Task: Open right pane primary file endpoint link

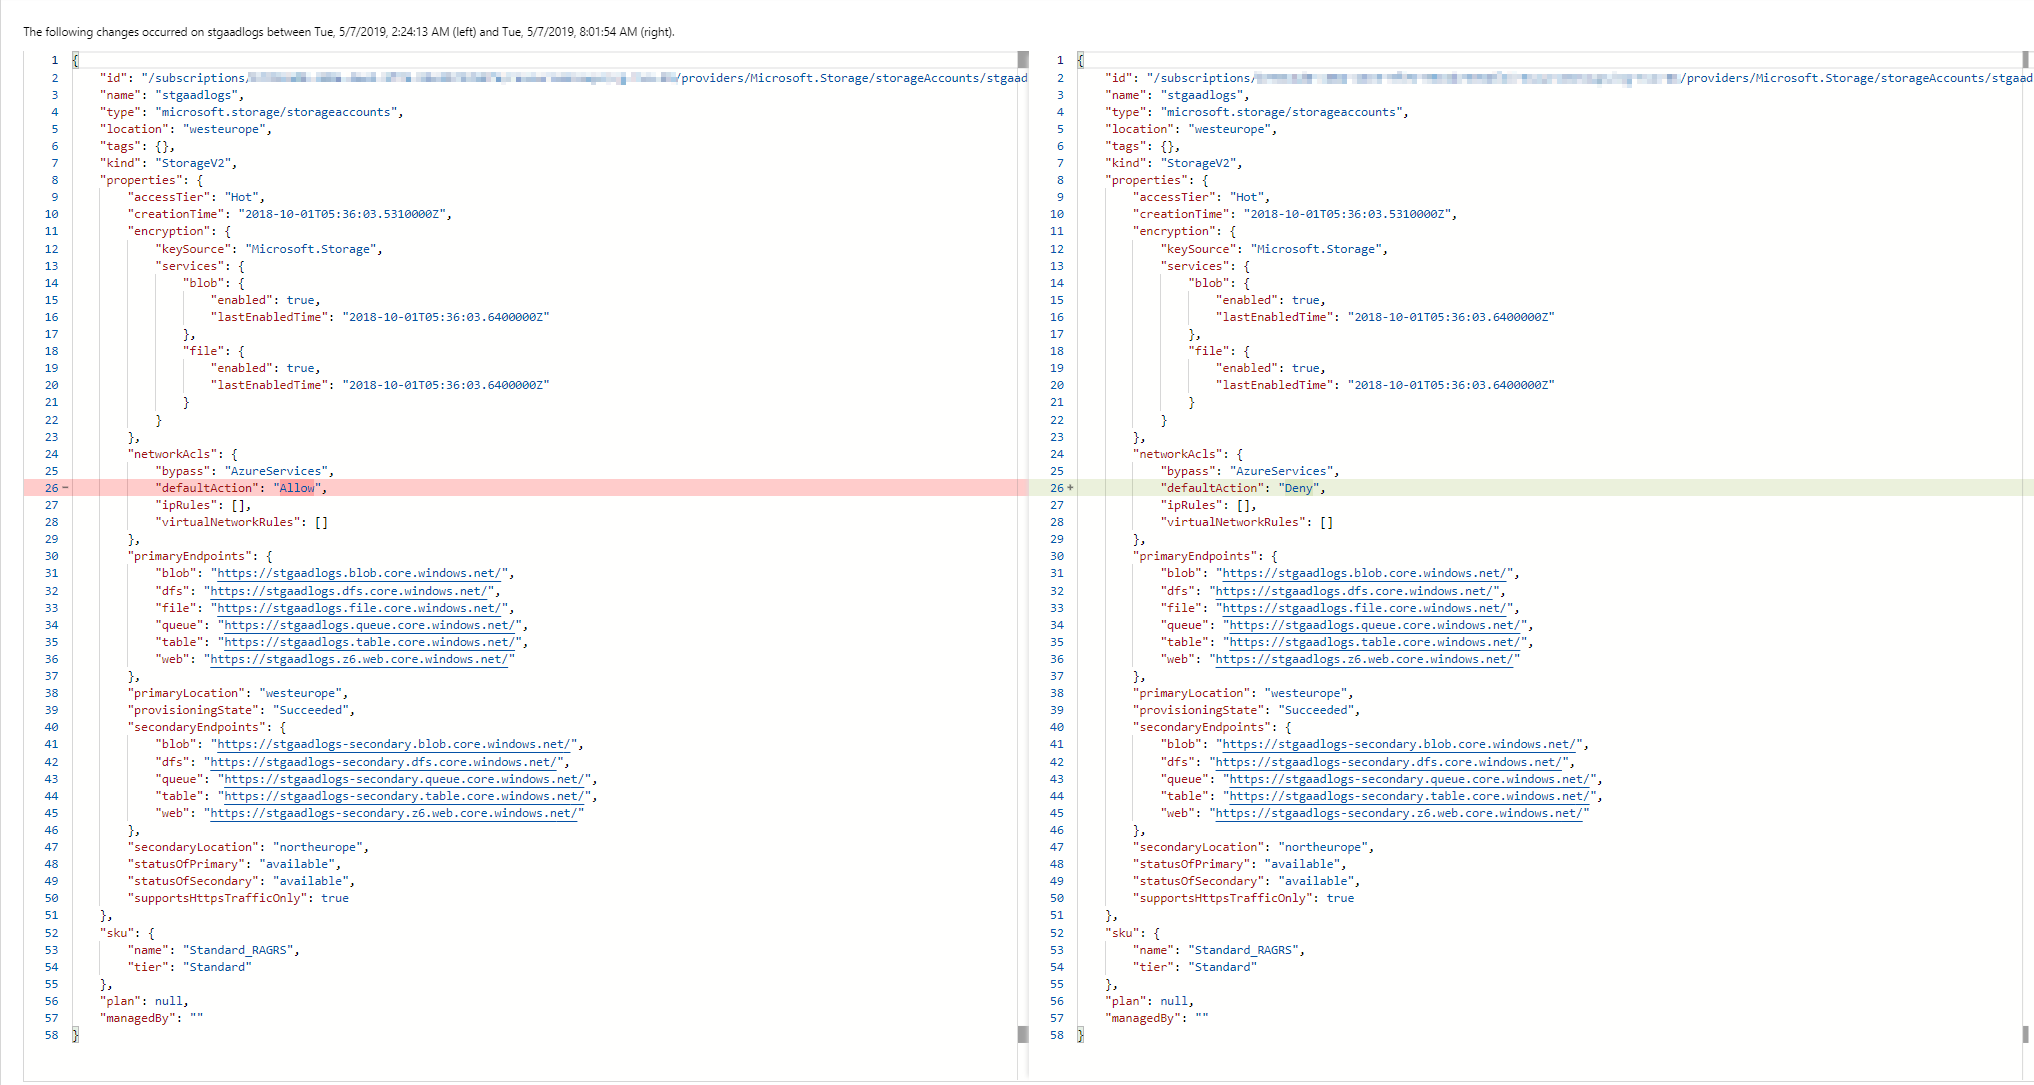Action: pos(1365,608)
